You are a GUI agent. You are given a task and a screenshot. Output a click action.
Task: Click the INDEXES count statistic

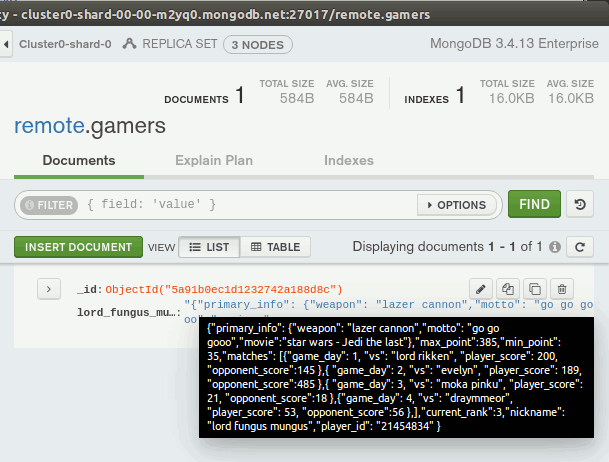click(x=435, y=96)
